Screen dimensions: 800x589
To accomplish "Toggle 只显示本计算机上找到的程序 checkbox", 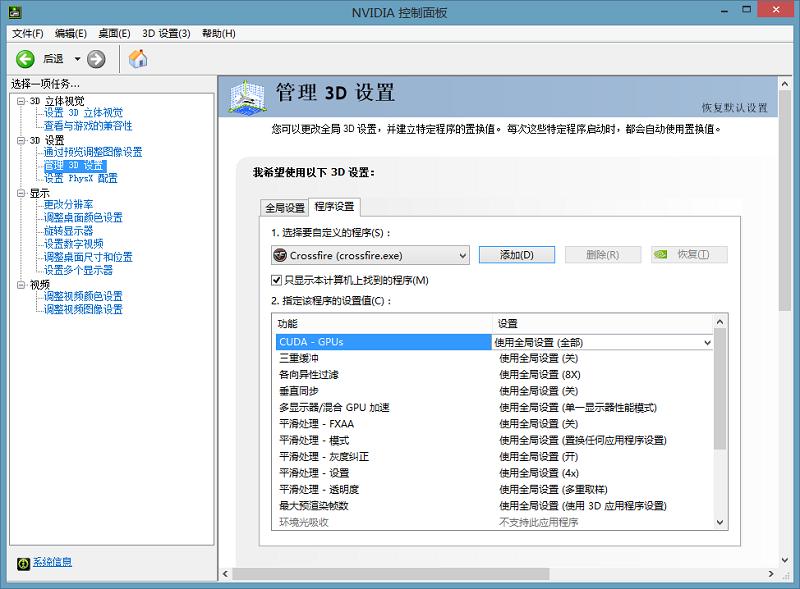I will pyautogui.click(x=277, y=280).
